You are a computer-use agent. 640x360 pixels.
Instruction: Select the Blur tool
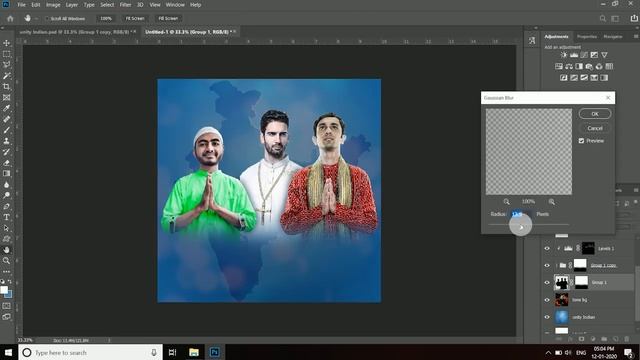7,184
